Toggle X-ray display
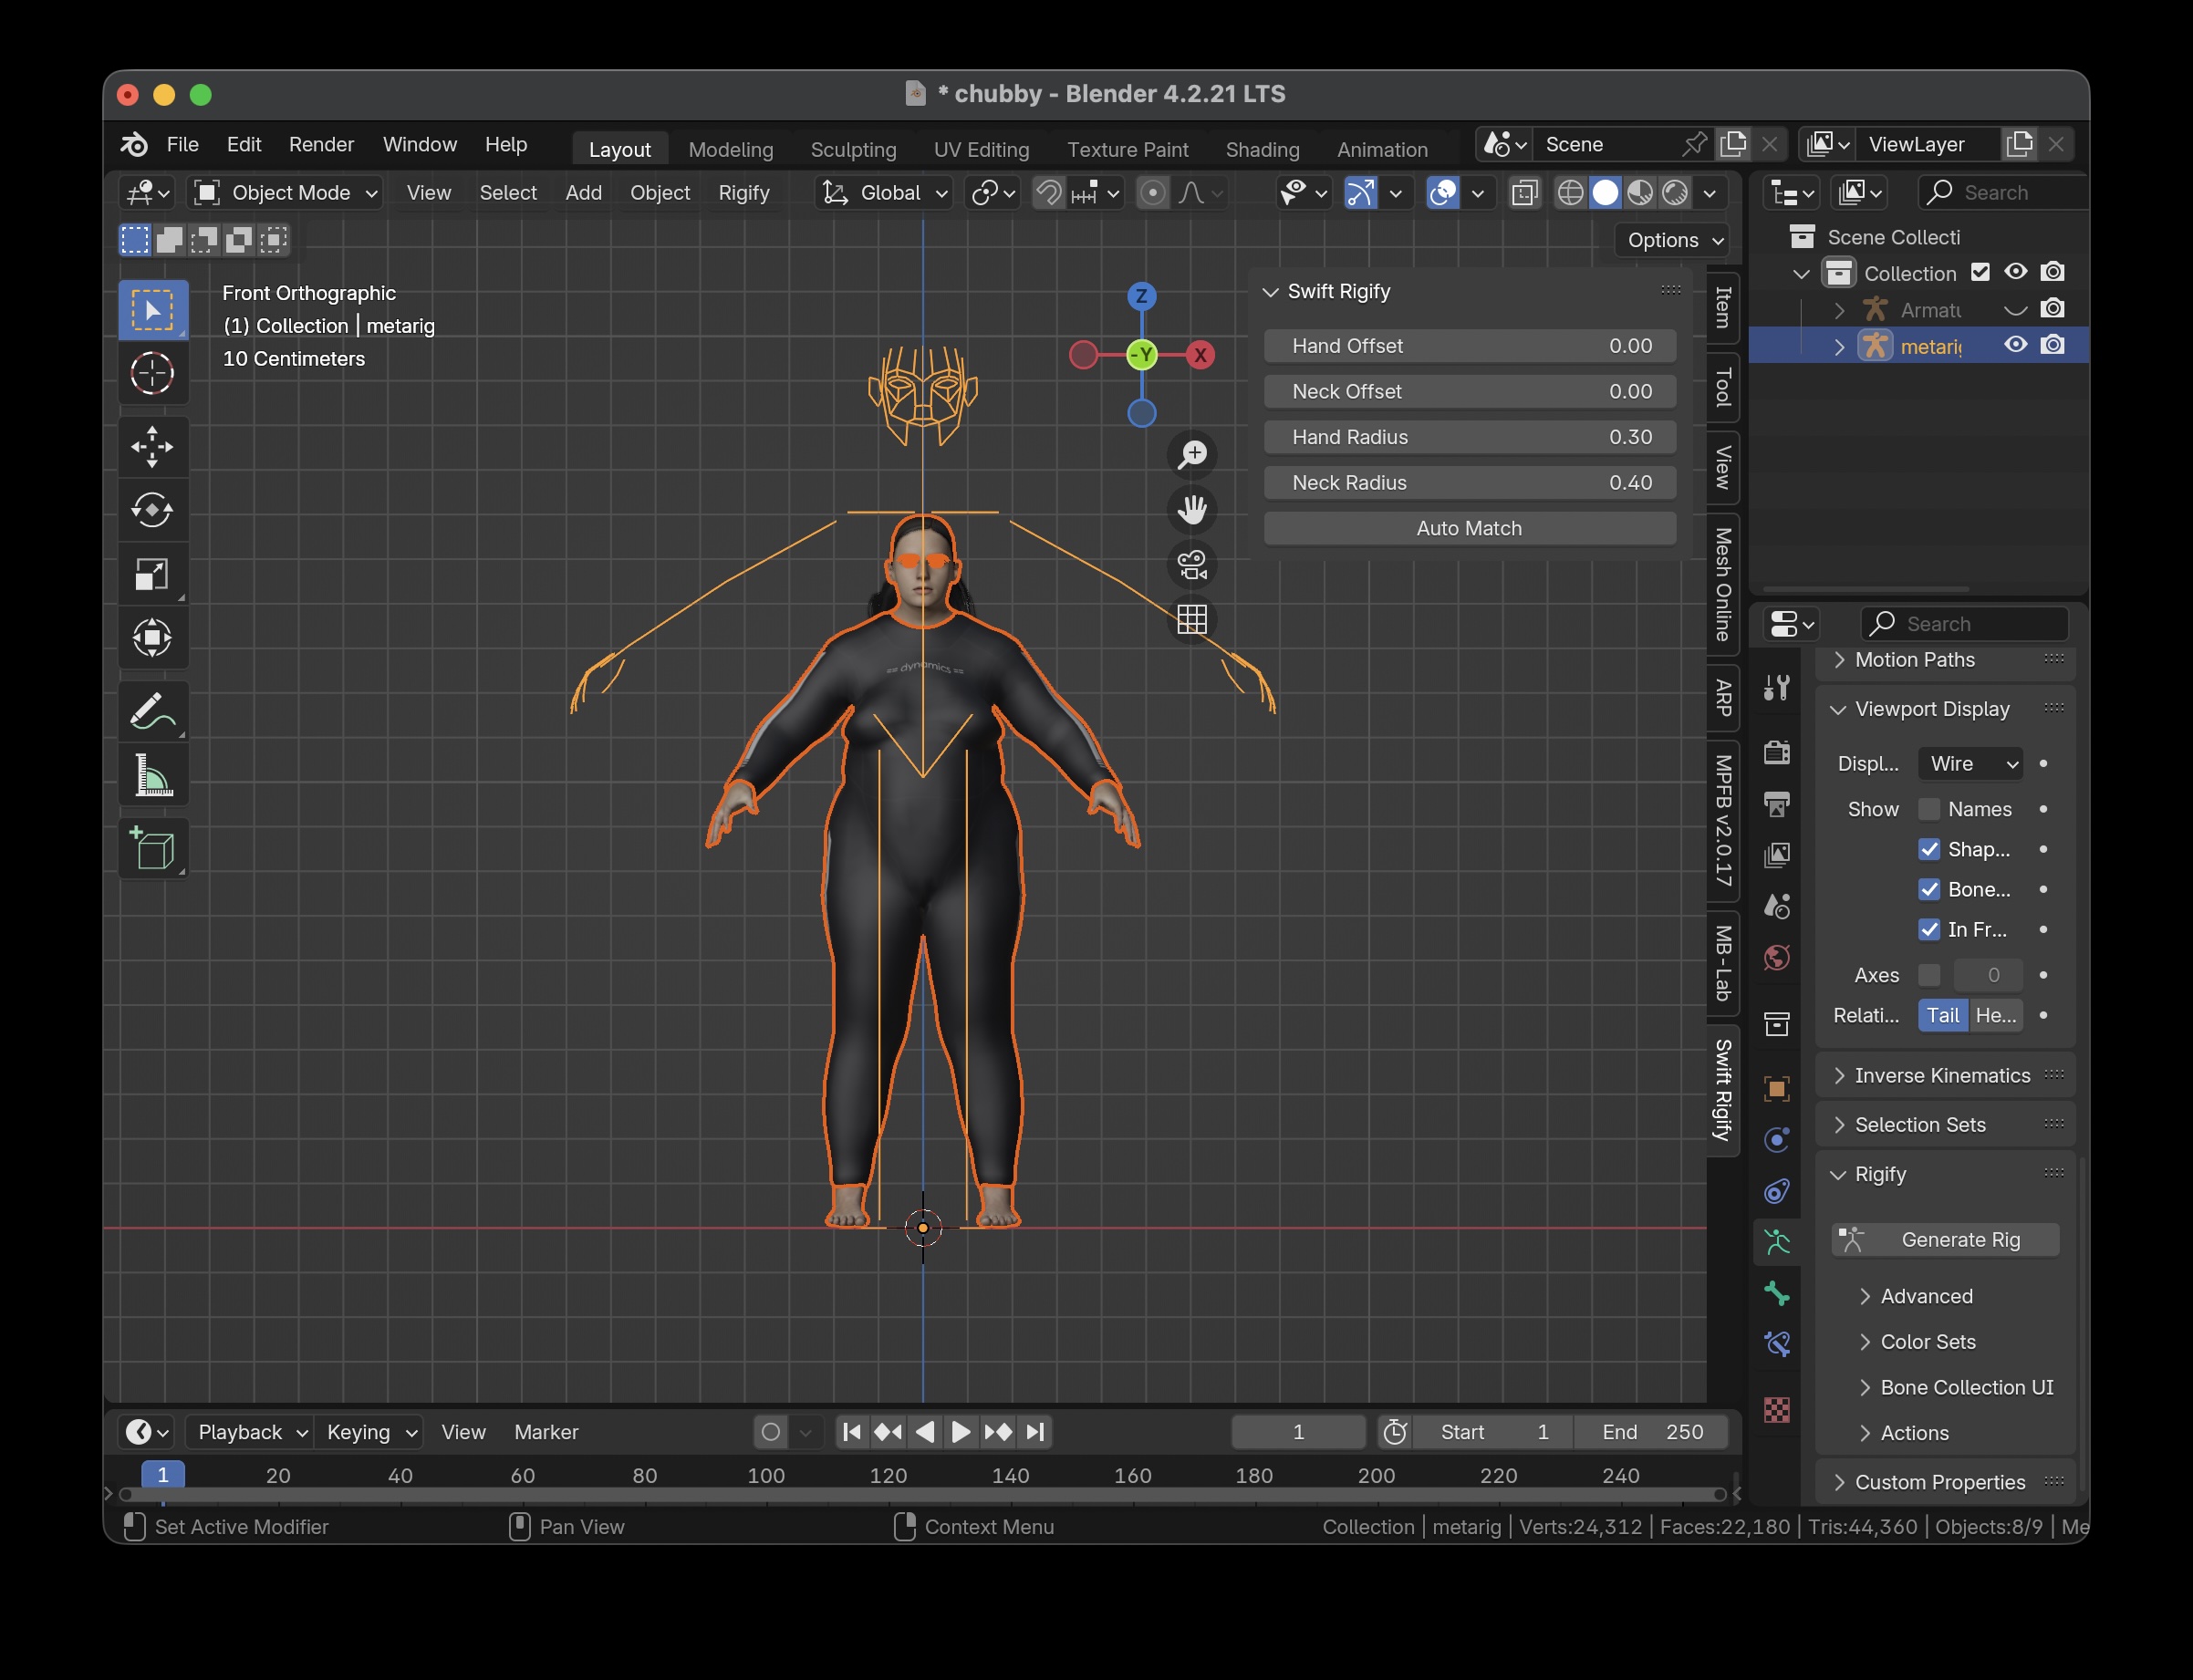This screenshot has height=1680, width=2193. [x=1524, y=193]
